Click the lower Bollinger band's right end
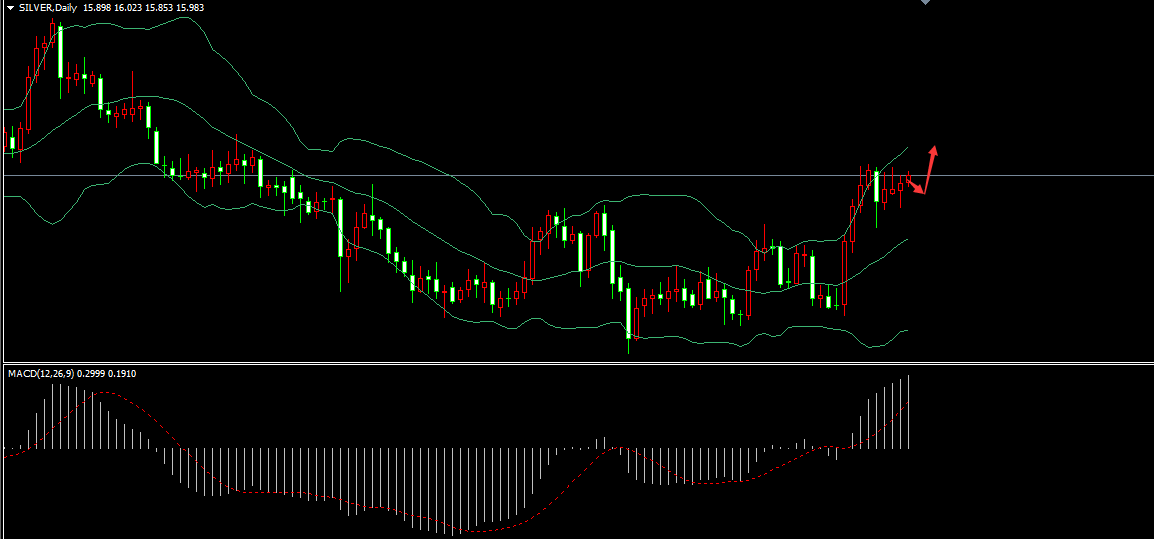The width and height of the screenshot is (1154, 539). pyautogui.click(x=906, y=330)
